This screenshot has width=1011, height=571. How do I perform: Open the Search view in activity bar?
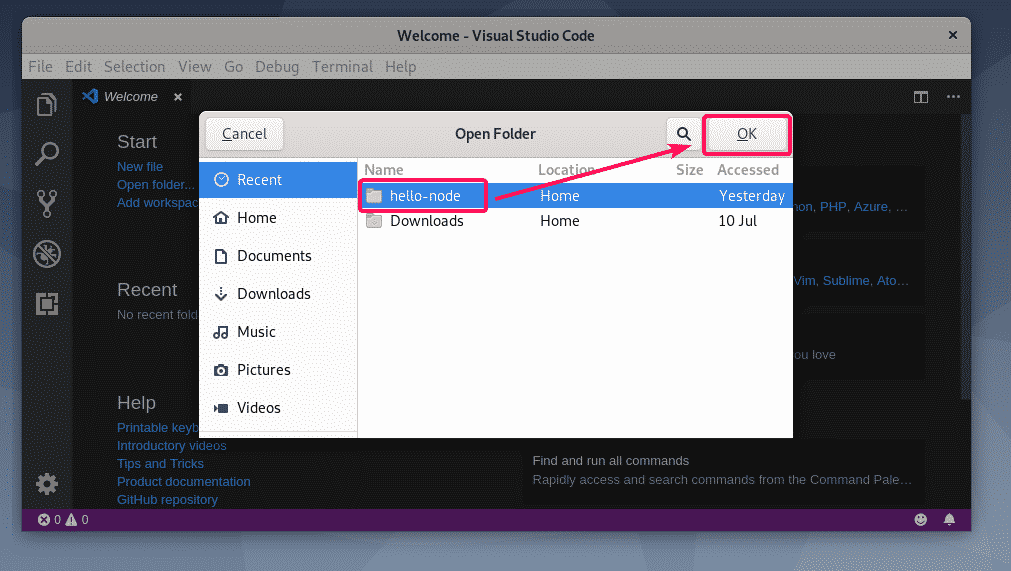click(x=47, y=154)
